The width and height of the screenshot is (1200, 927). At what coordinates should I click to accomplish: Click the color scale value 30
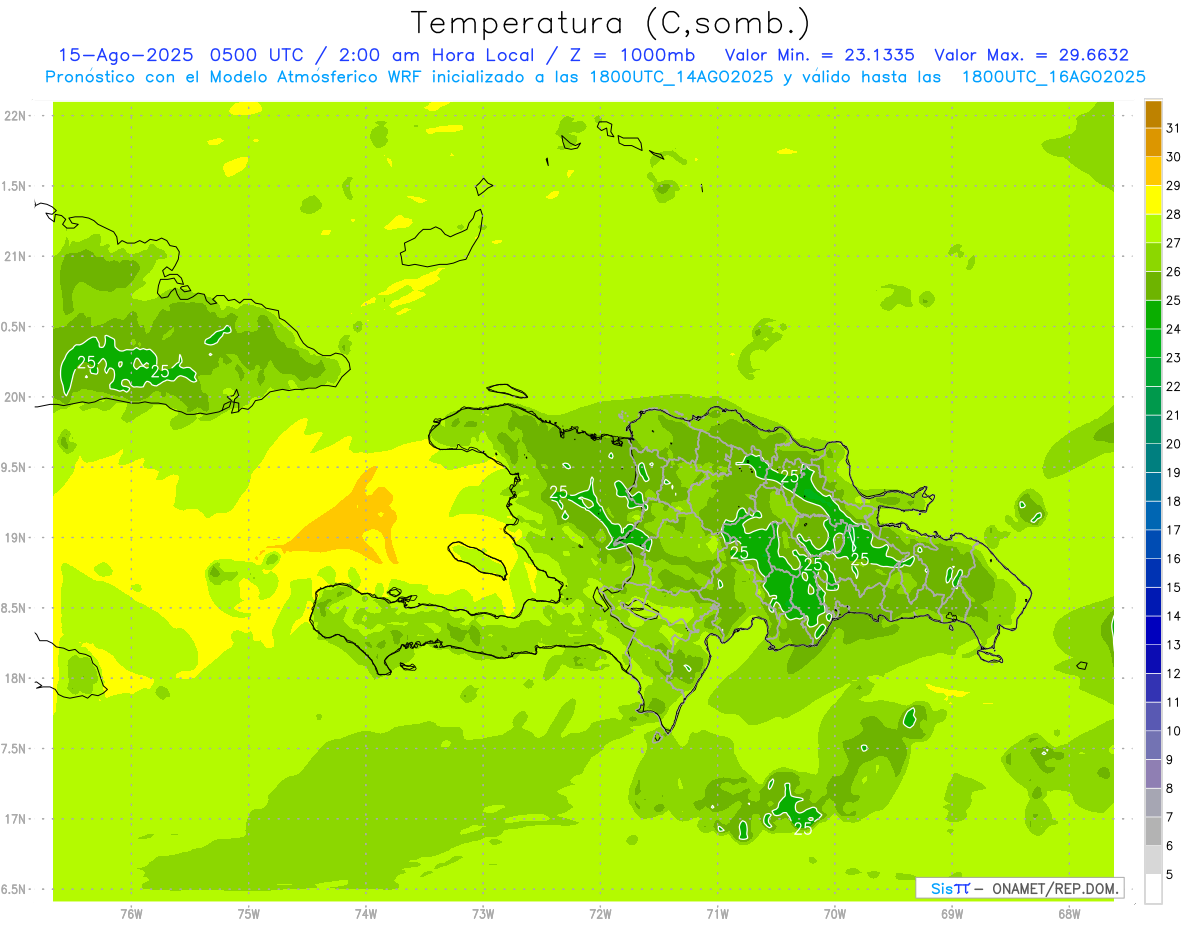click(x=1174, y=157)
